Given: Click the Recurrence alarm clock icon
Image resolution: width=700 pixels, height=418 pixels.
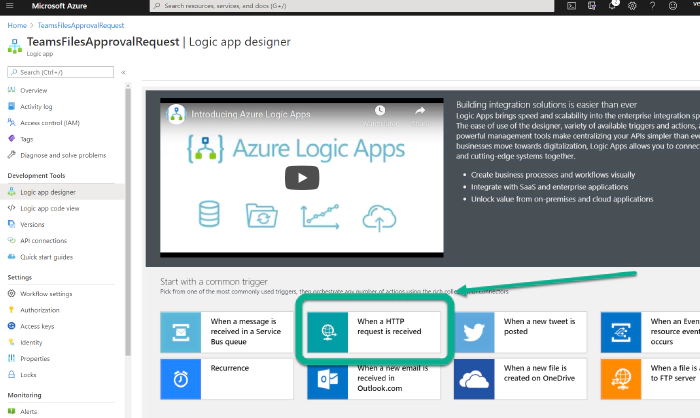Looking at the screenshot, I should (x=181, y=379).
